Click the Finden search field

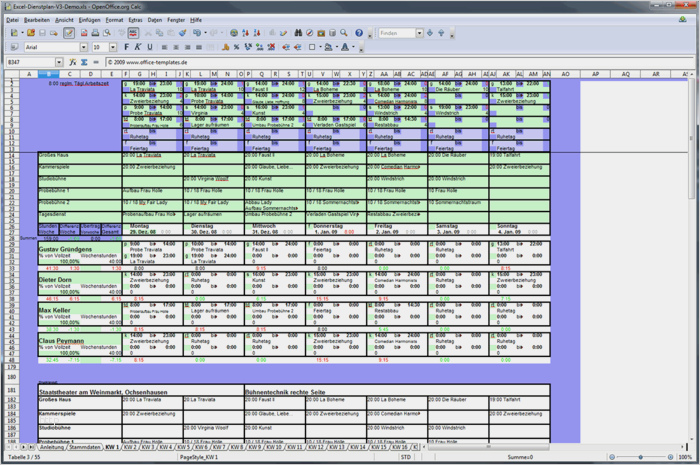(x=397, y=33)
